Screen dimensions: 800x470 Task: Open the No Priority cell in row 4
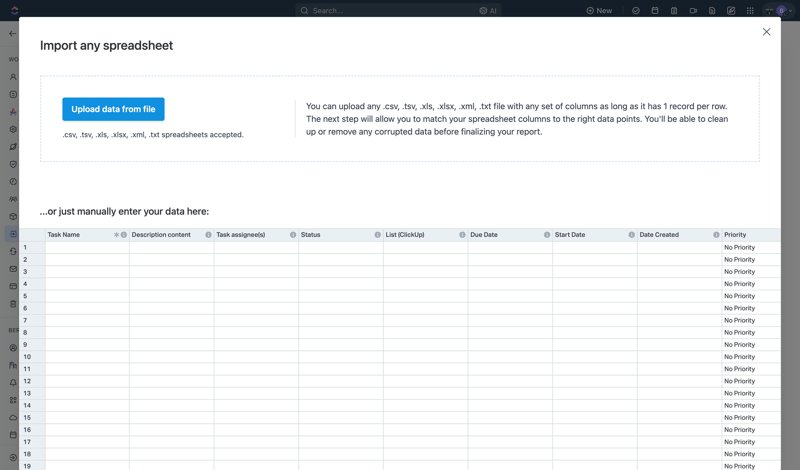pos(751,284)
